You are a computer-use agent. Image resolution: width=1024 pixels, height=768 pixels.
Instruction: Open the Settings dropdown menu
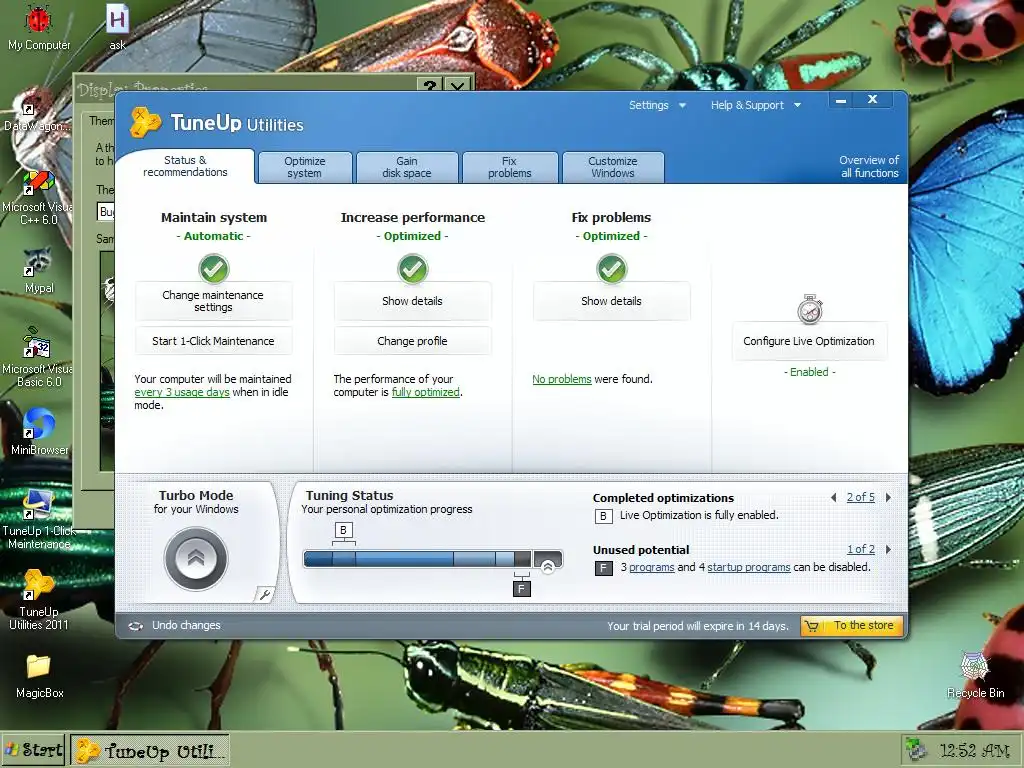coord(657,105)
